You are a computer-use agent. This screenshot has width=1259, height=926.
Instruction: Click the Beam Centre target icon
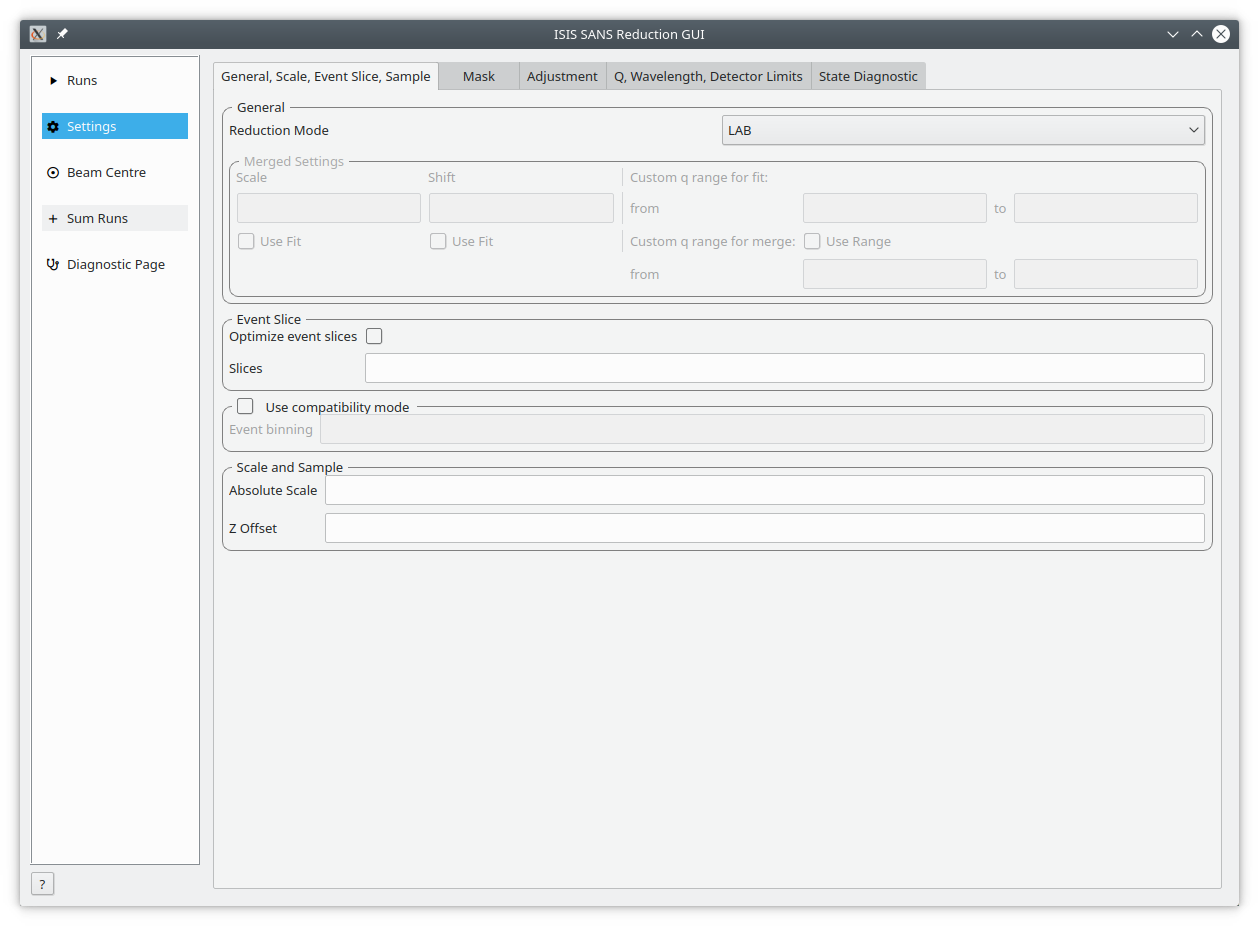point(54,173)
